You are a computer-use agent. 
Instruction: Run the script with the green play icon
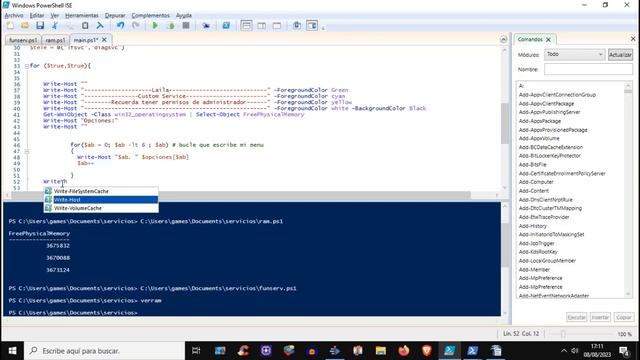(155, 26)
